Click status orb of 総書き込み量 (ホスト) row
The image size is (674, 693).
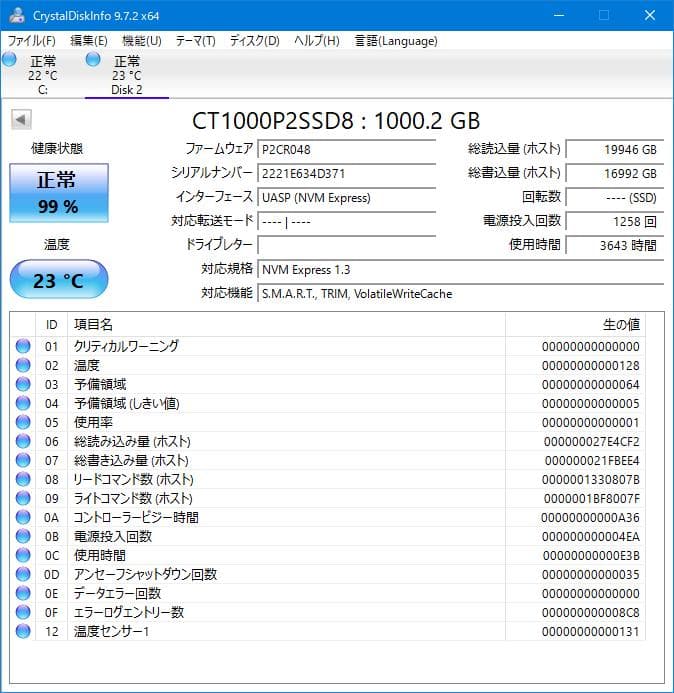23,460
